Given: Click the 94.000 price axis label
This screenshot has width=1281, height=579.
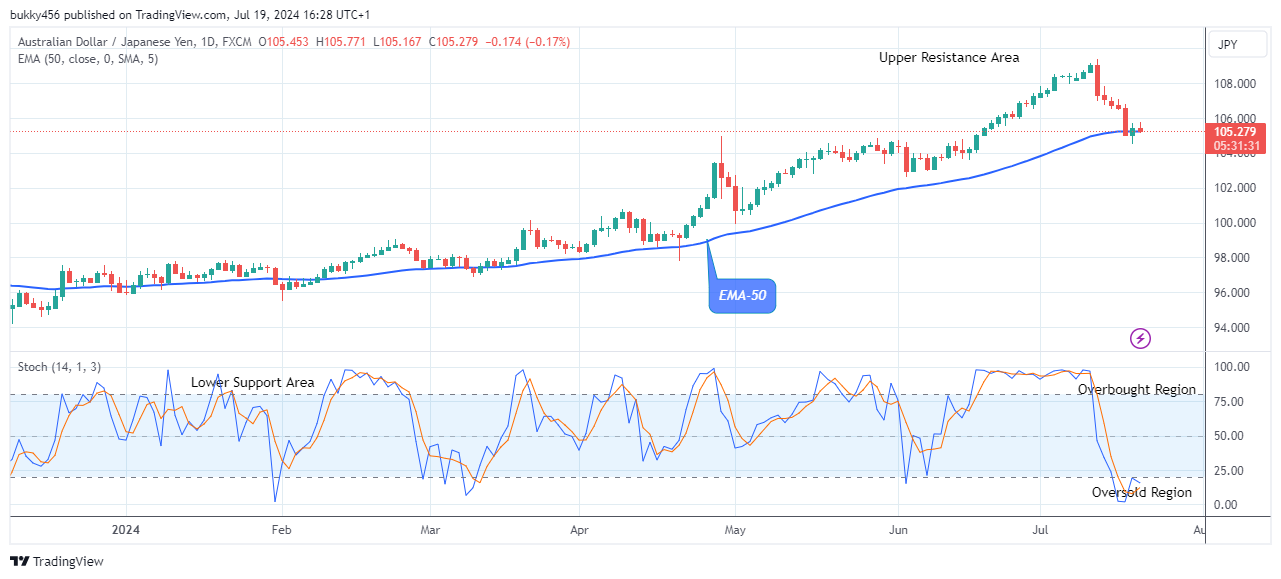Looking at the screenshot, I should tap(1235, 328).
